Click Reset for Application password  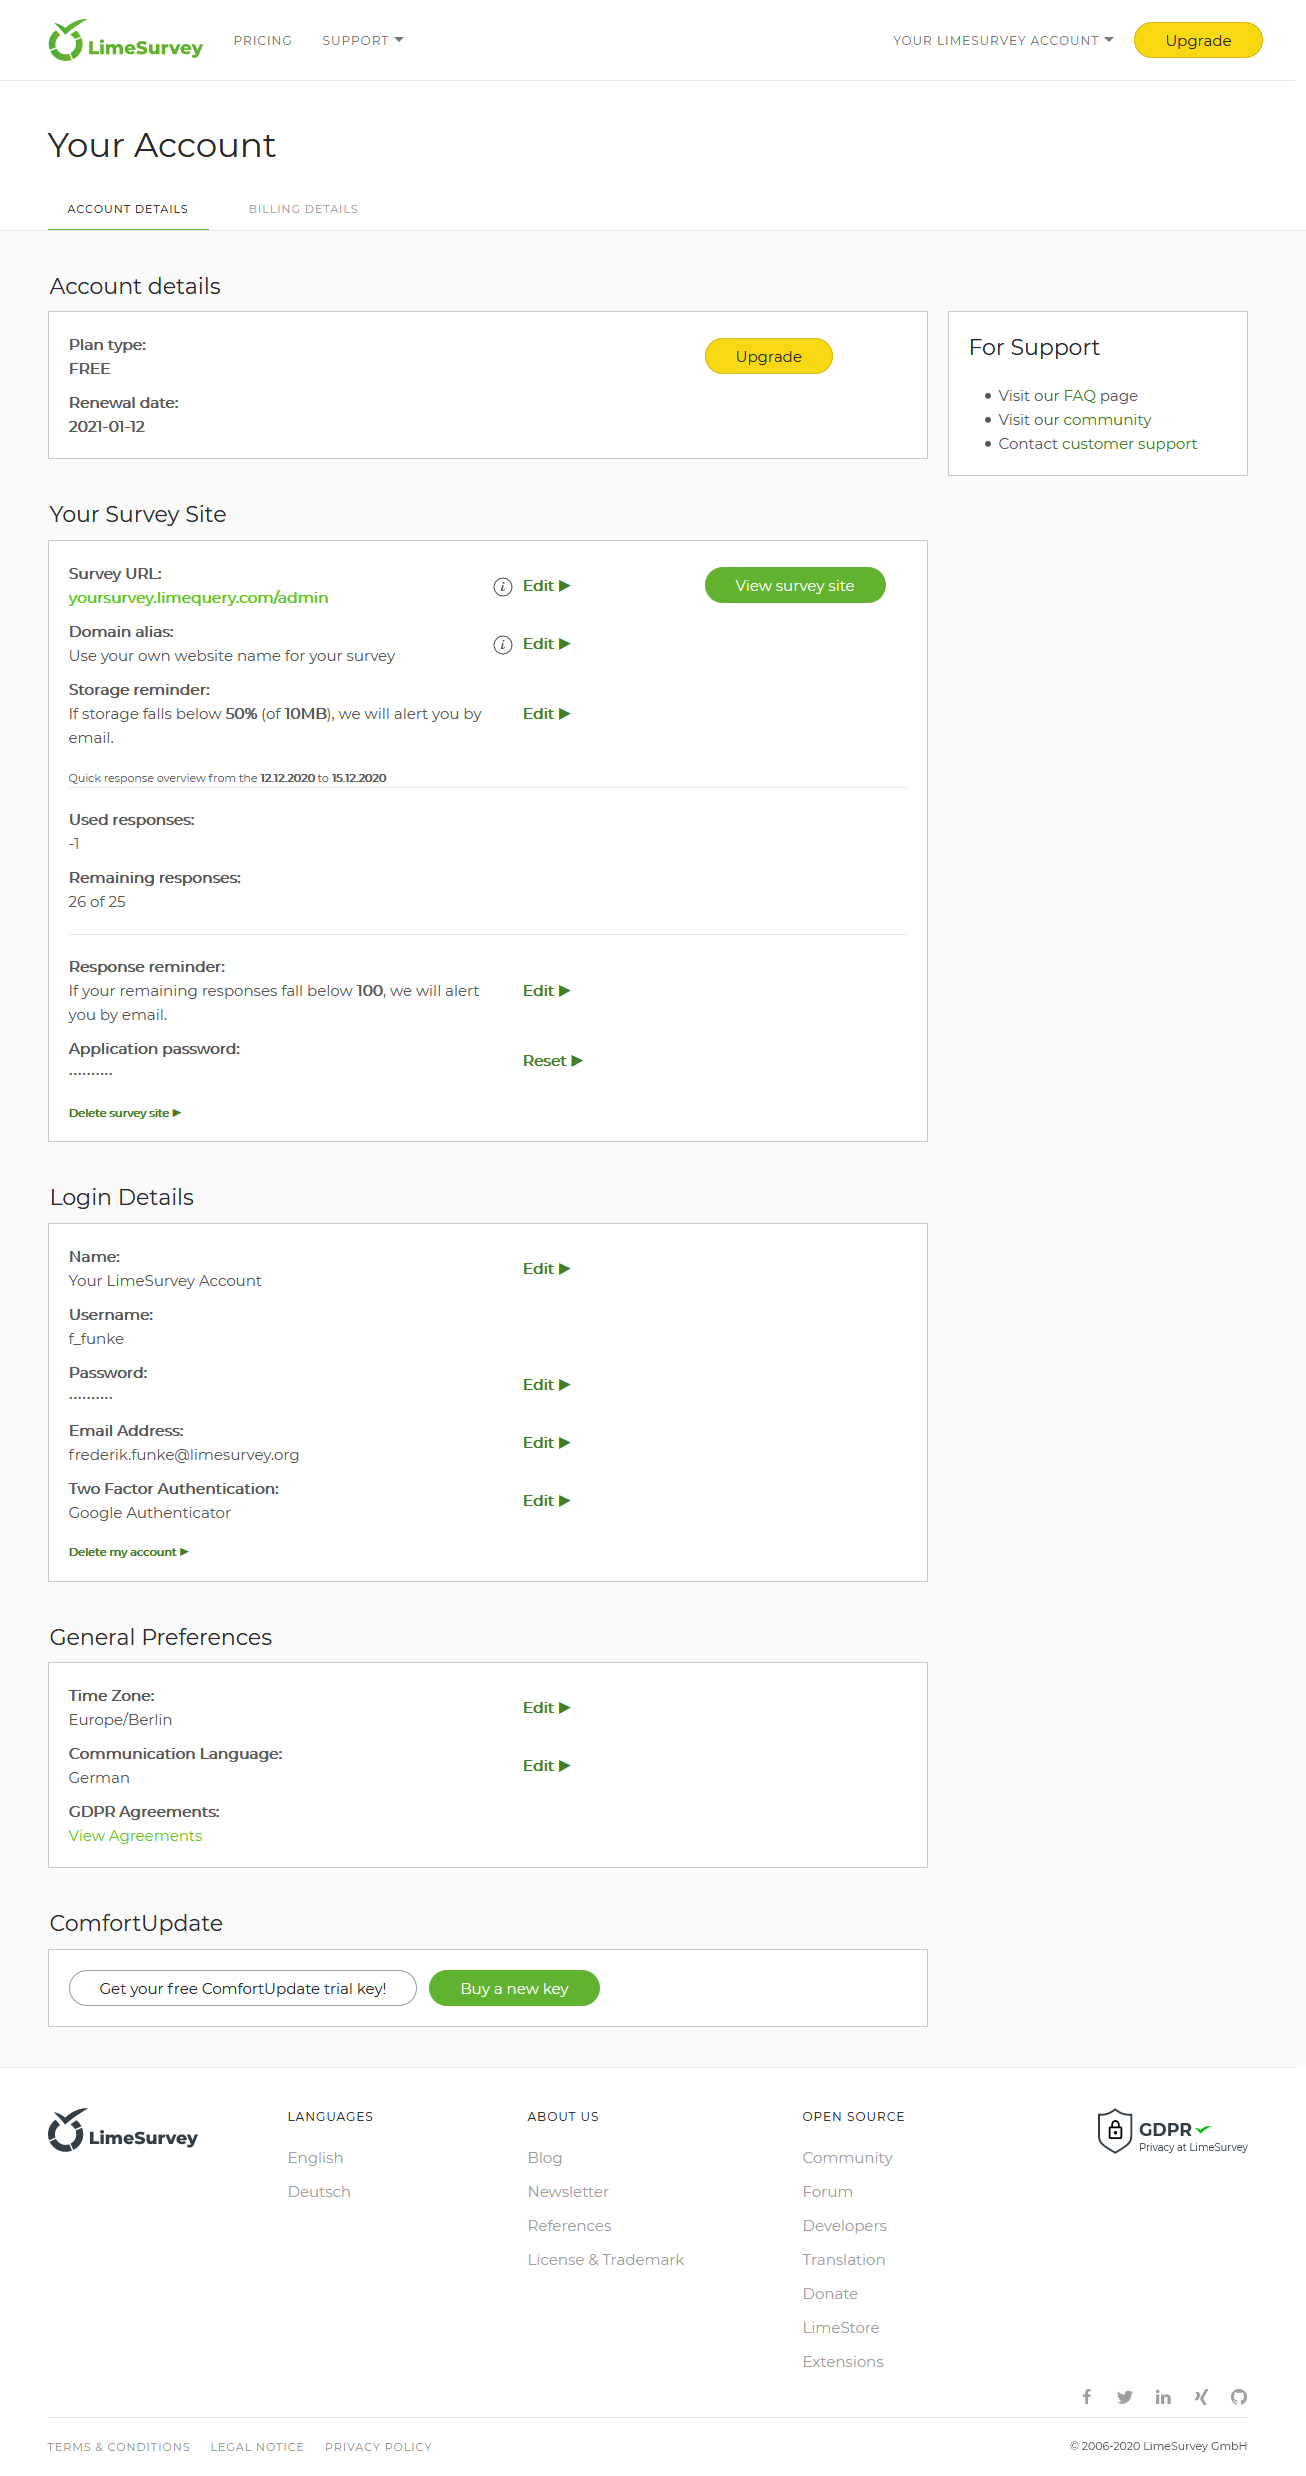(552, 1061)
